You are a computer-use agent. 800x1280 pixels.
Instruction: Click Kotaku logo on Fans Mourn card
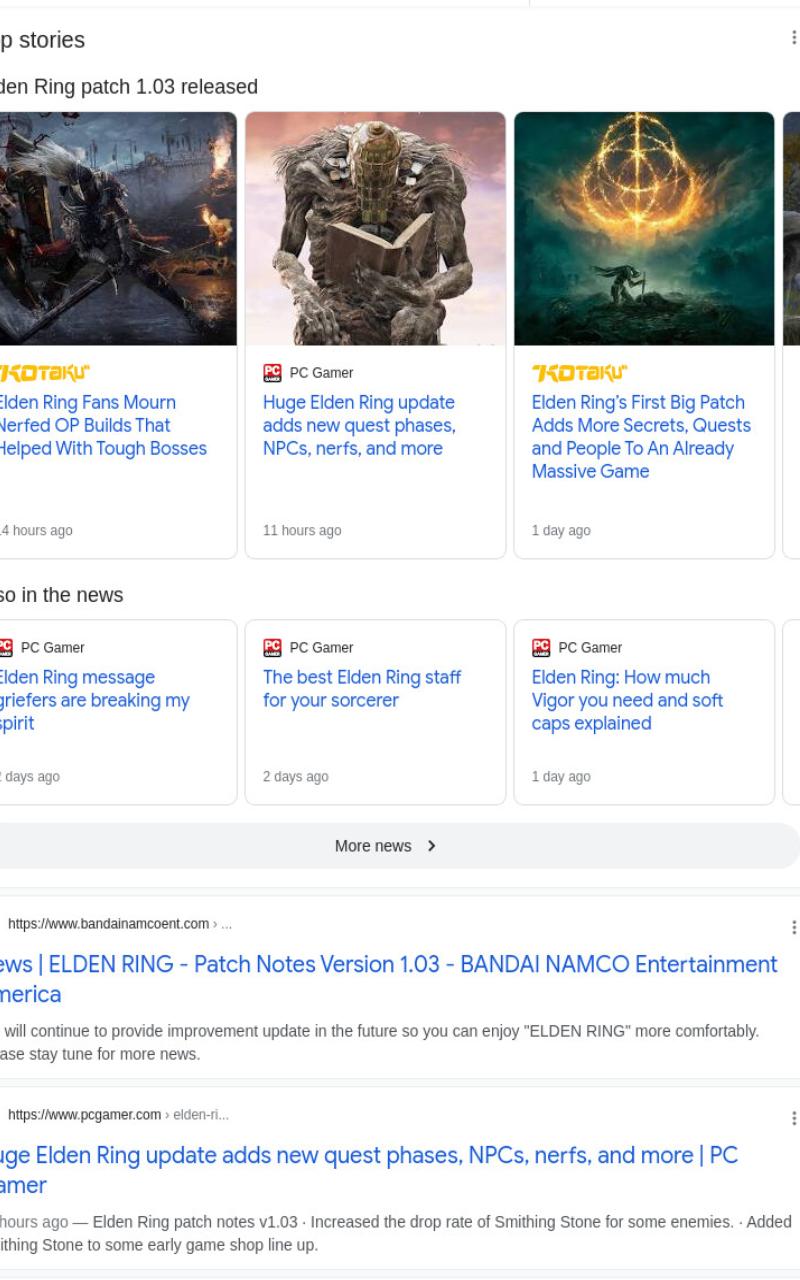pos(44,373)
